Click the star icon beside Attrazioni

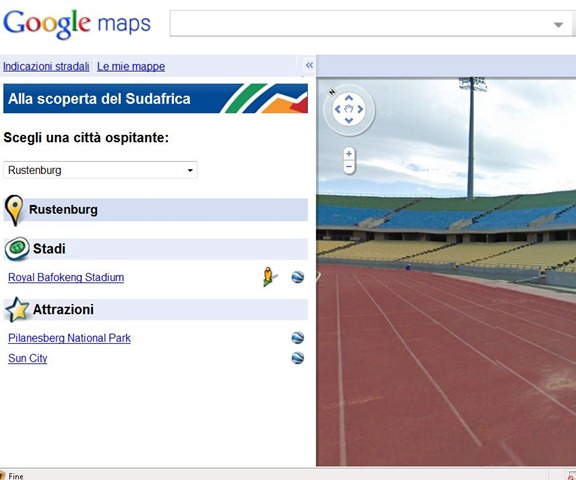click(x=17, y=310)
